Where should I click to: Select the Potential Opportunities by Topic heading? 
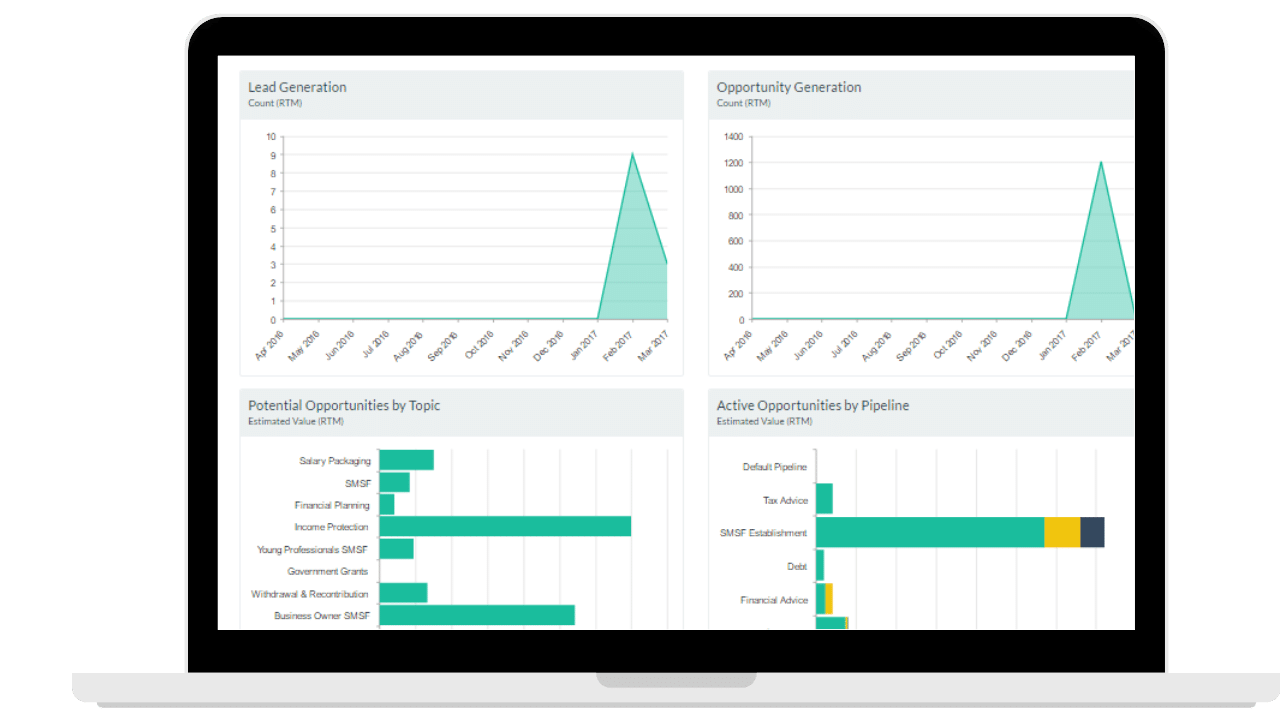tap(343, 405)
